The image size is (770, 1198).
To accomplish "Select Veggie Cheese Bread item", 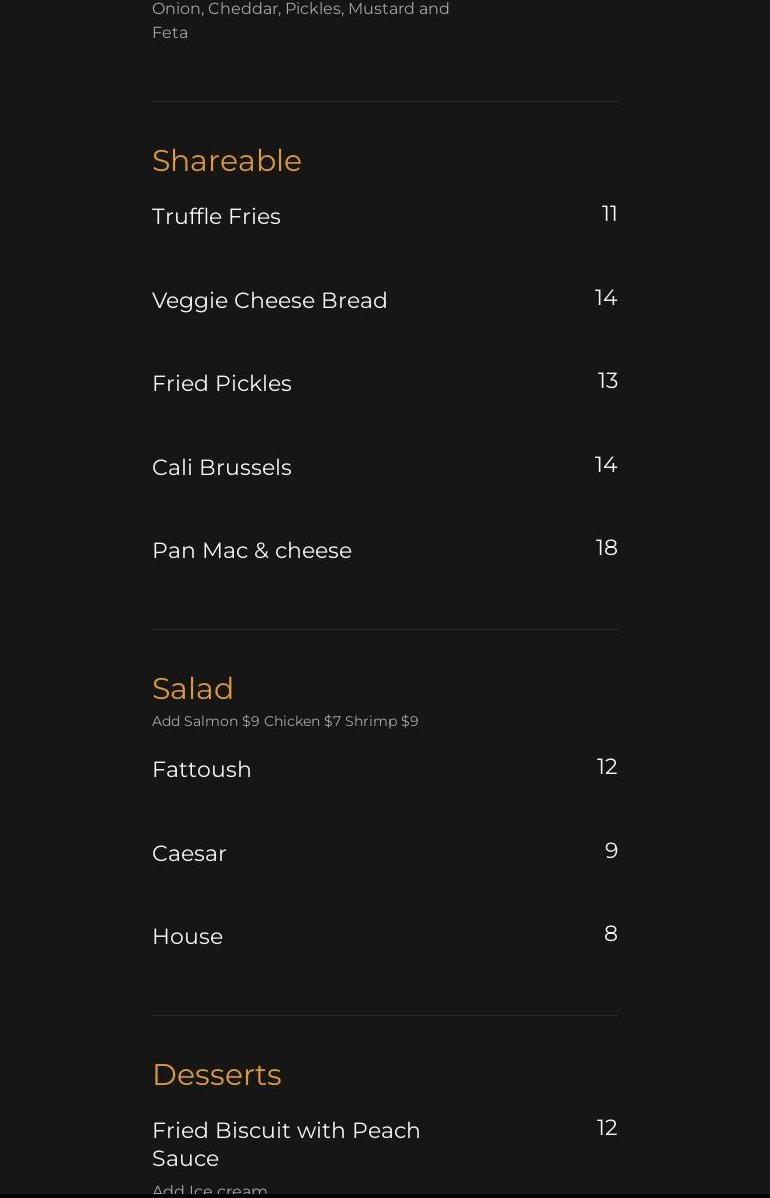I will point(269,300).
